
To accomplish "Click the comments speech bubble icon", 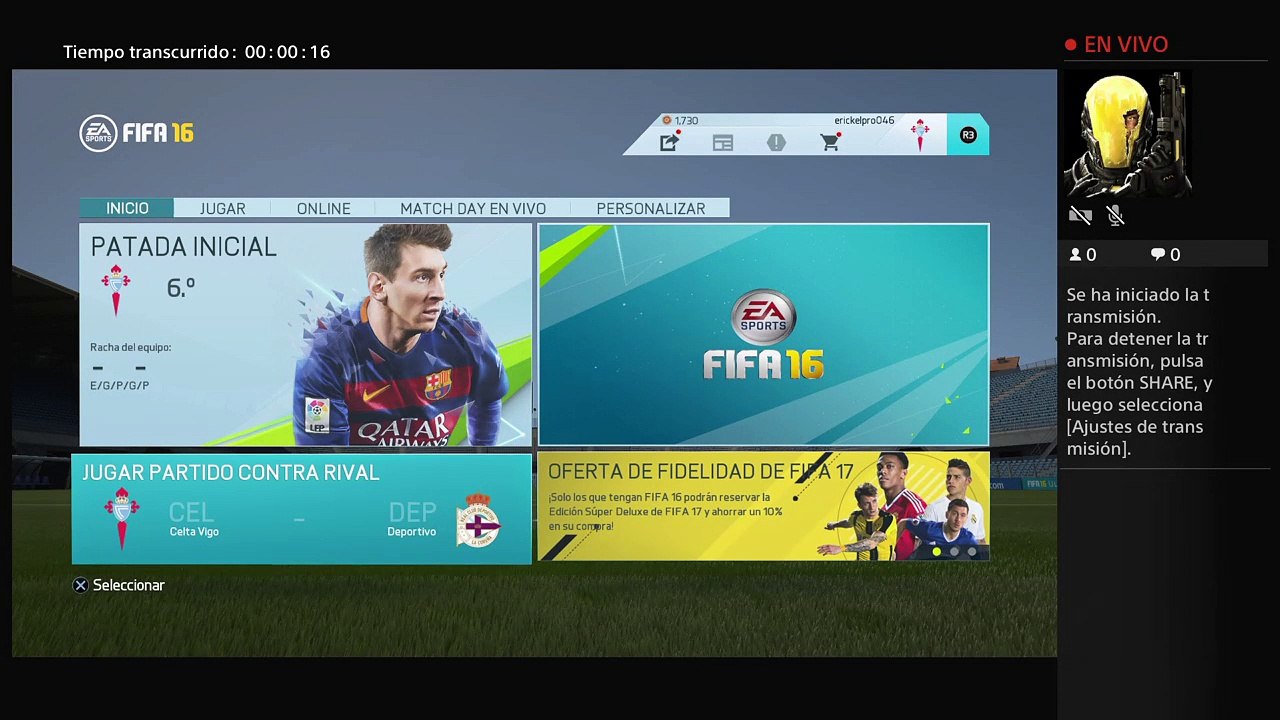I will point(1158,255).
